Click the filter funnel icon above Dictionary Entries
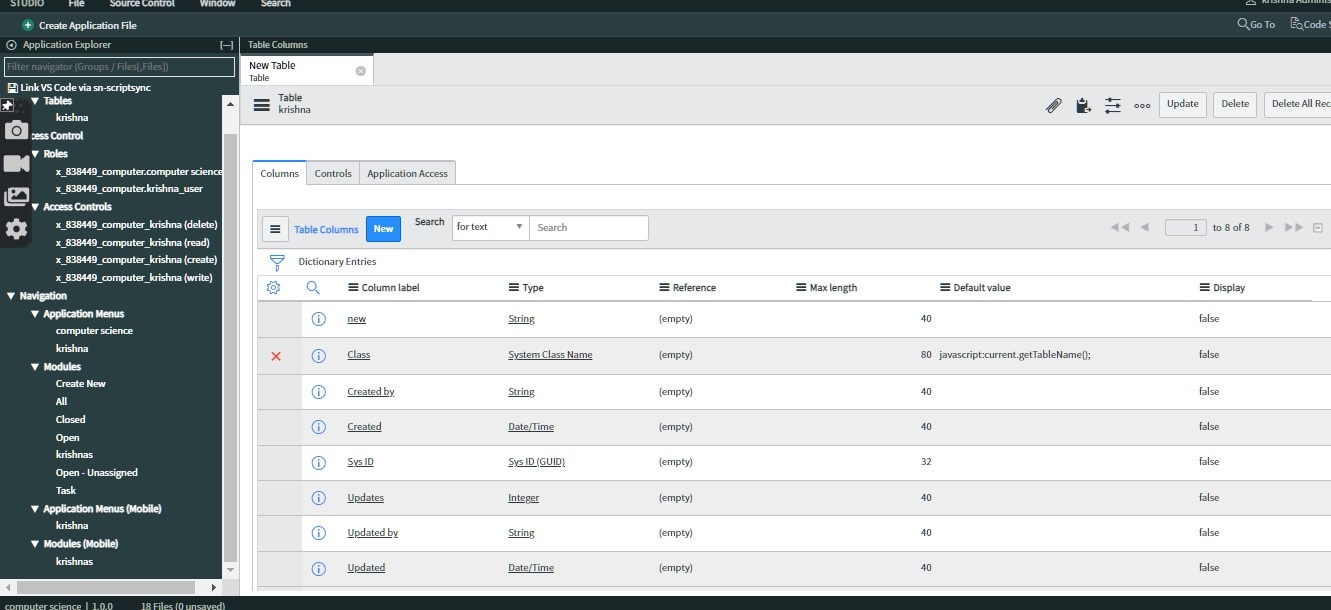The height and width of the screenshot is (610, 1331). click(x=277, y=262)
